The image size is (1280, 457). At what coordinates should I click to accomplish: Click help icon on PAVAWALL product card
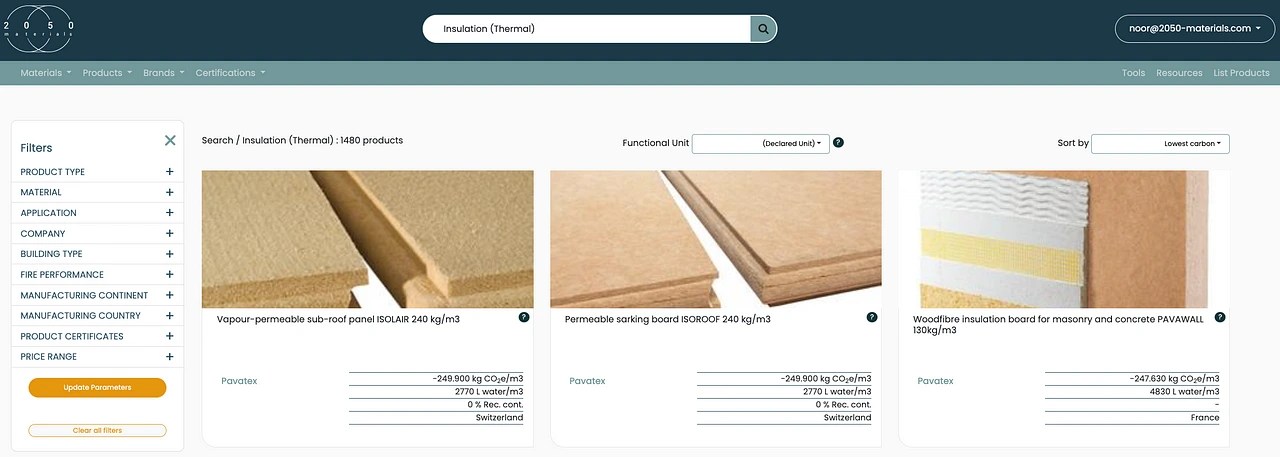click(1220, 317)
